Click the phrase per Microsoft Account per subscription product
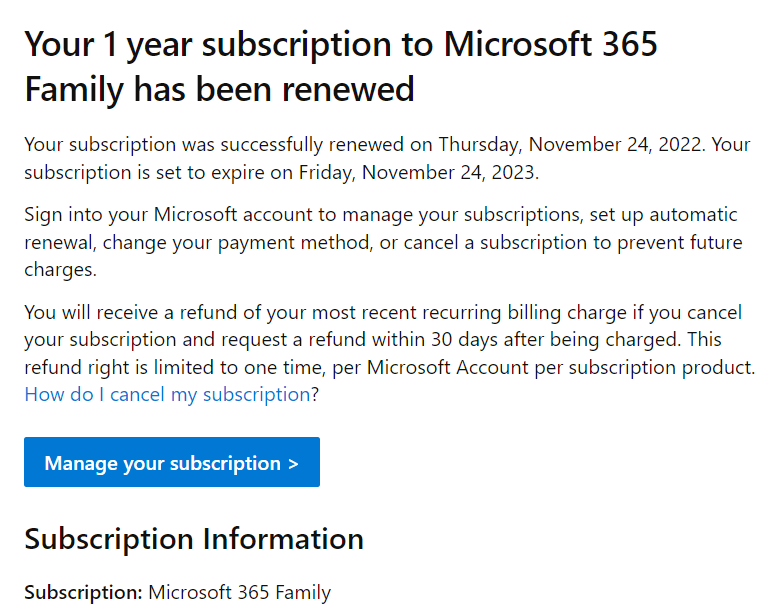Viewport: 777px width, 612px height. (543, 368)
